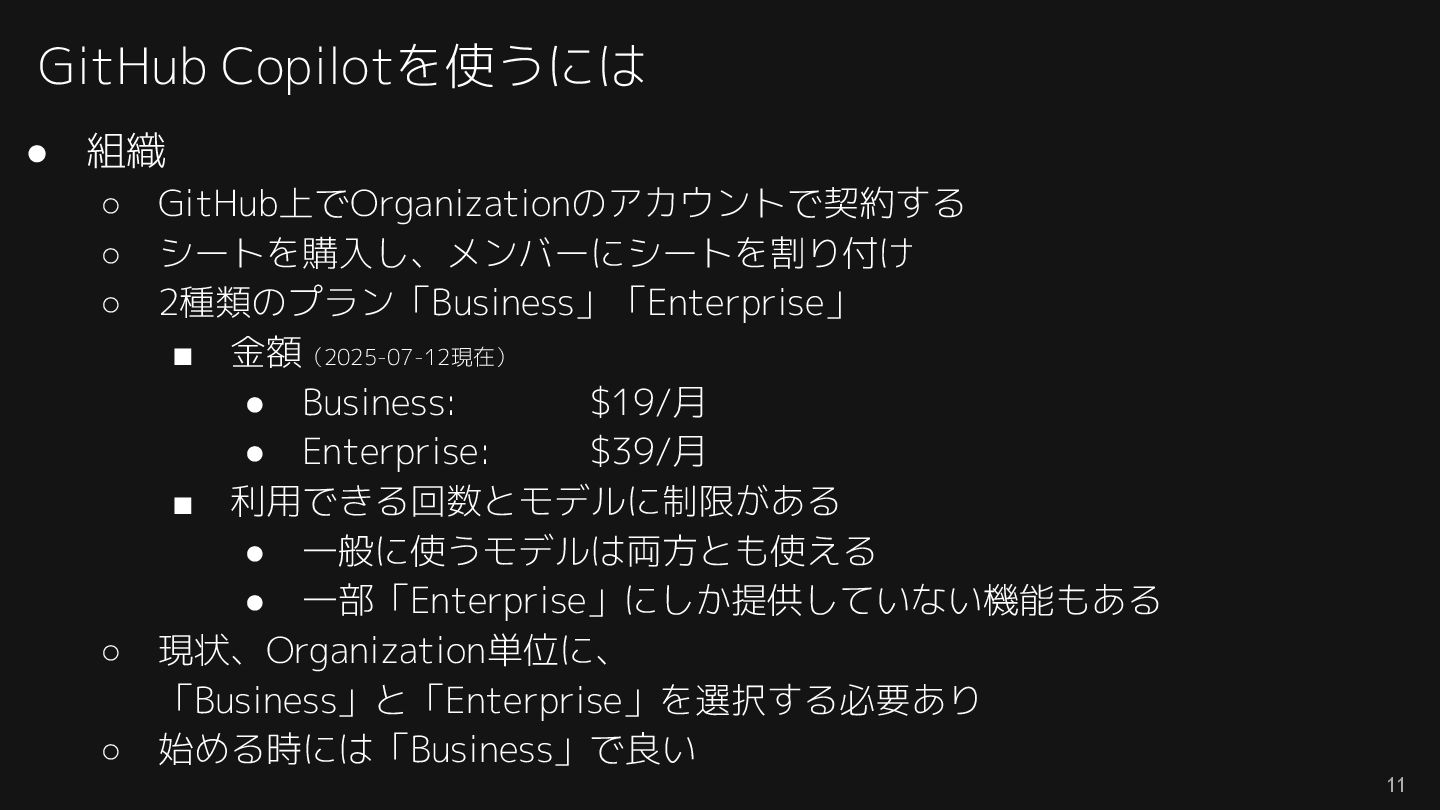
Task: Click the Enterprise: label in price list
Action: click(x=395, y=452)
